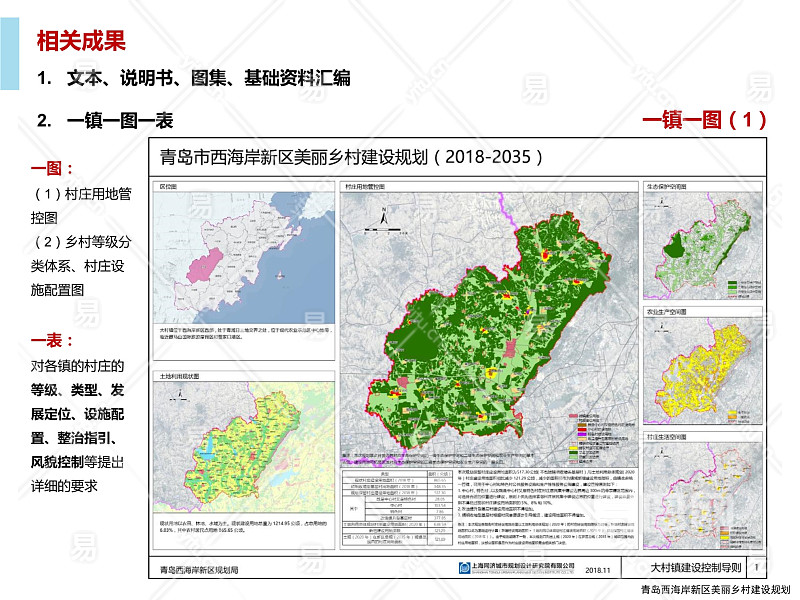Click the red label 一镇一图（1）
The image size is (800, 600).
(x=704, y=120)
